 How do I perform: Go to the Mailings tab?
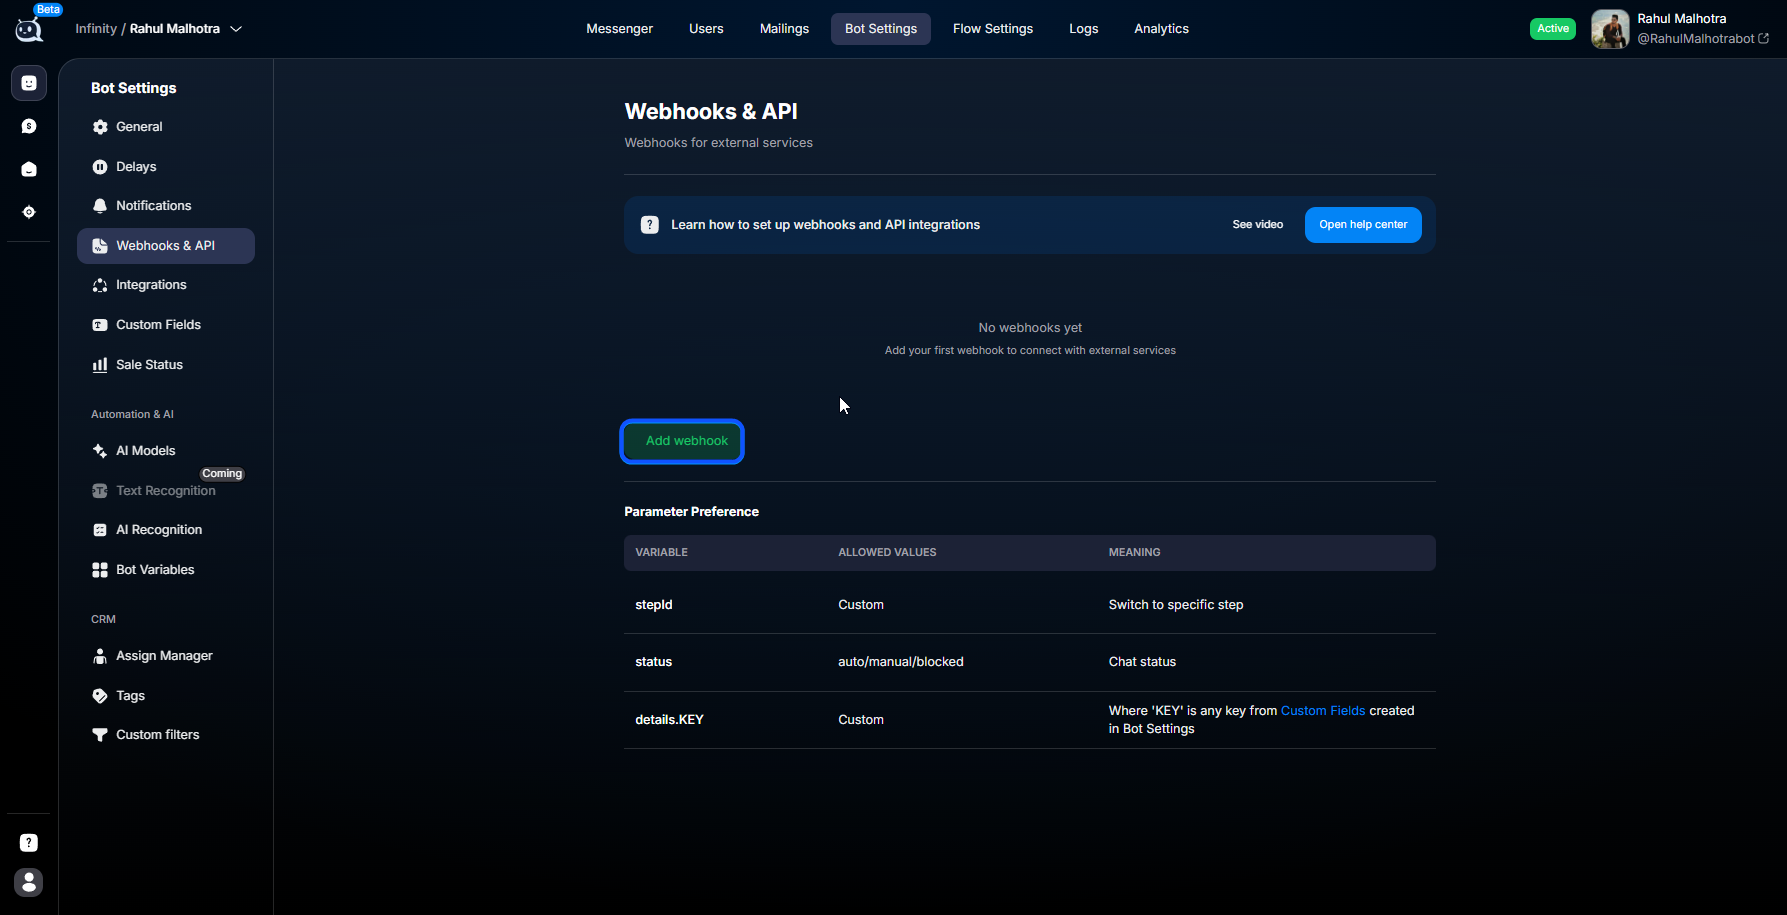[x=784, y=29]
